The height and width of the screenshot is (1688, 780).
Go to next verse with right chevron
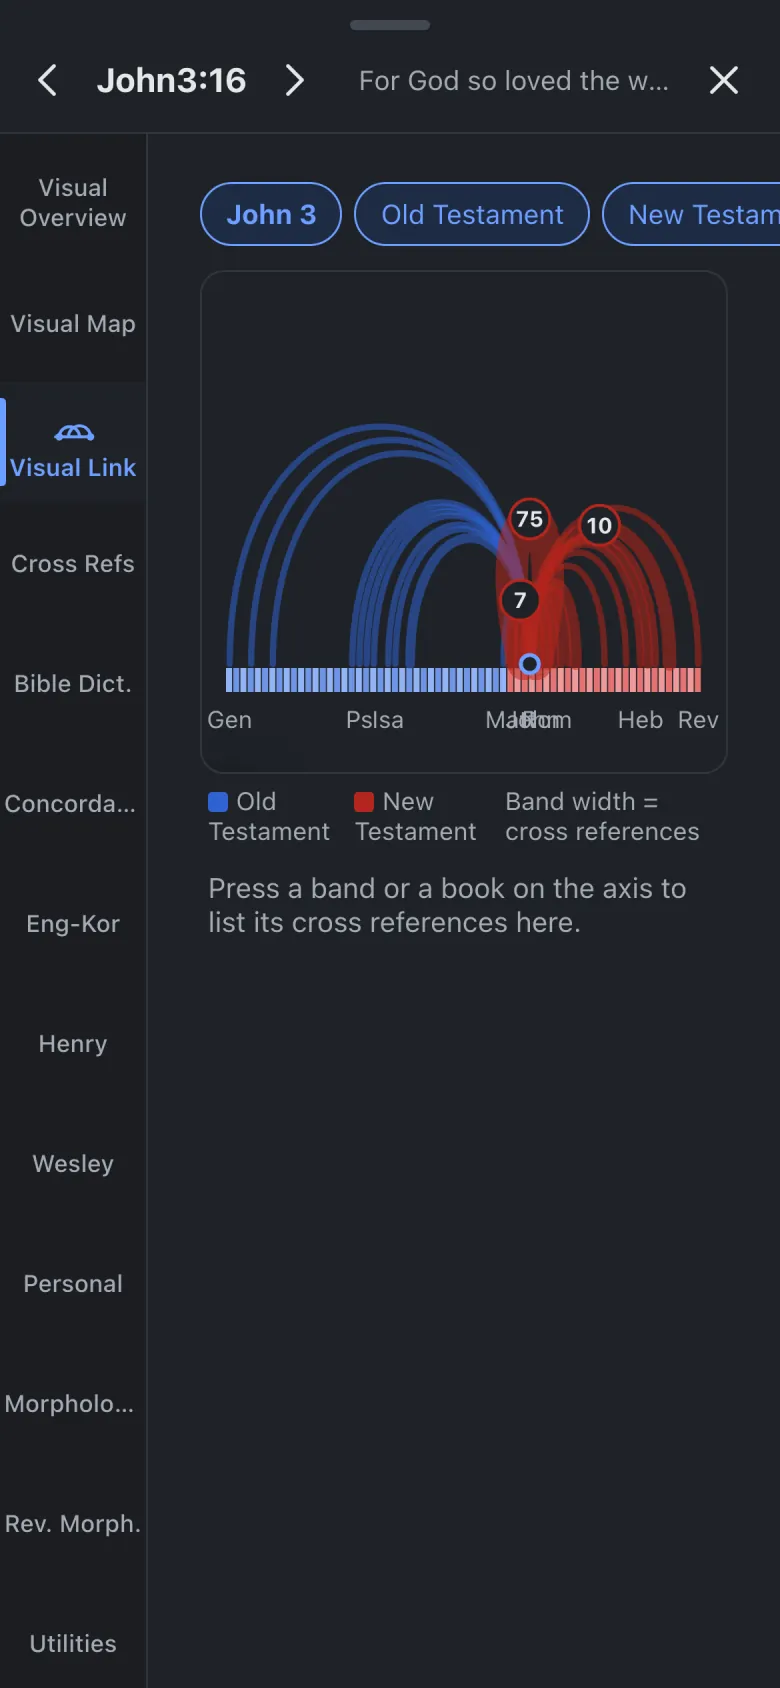294,80
